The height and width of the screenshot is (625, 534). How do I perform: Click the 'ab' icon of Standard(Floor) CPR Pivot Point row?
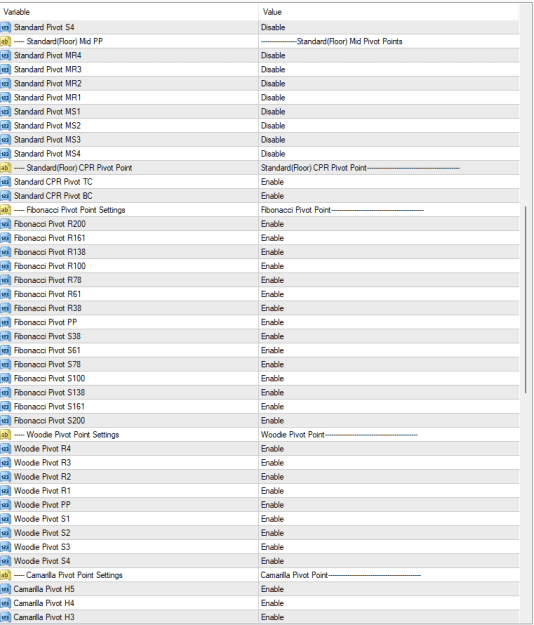(6, 168)
